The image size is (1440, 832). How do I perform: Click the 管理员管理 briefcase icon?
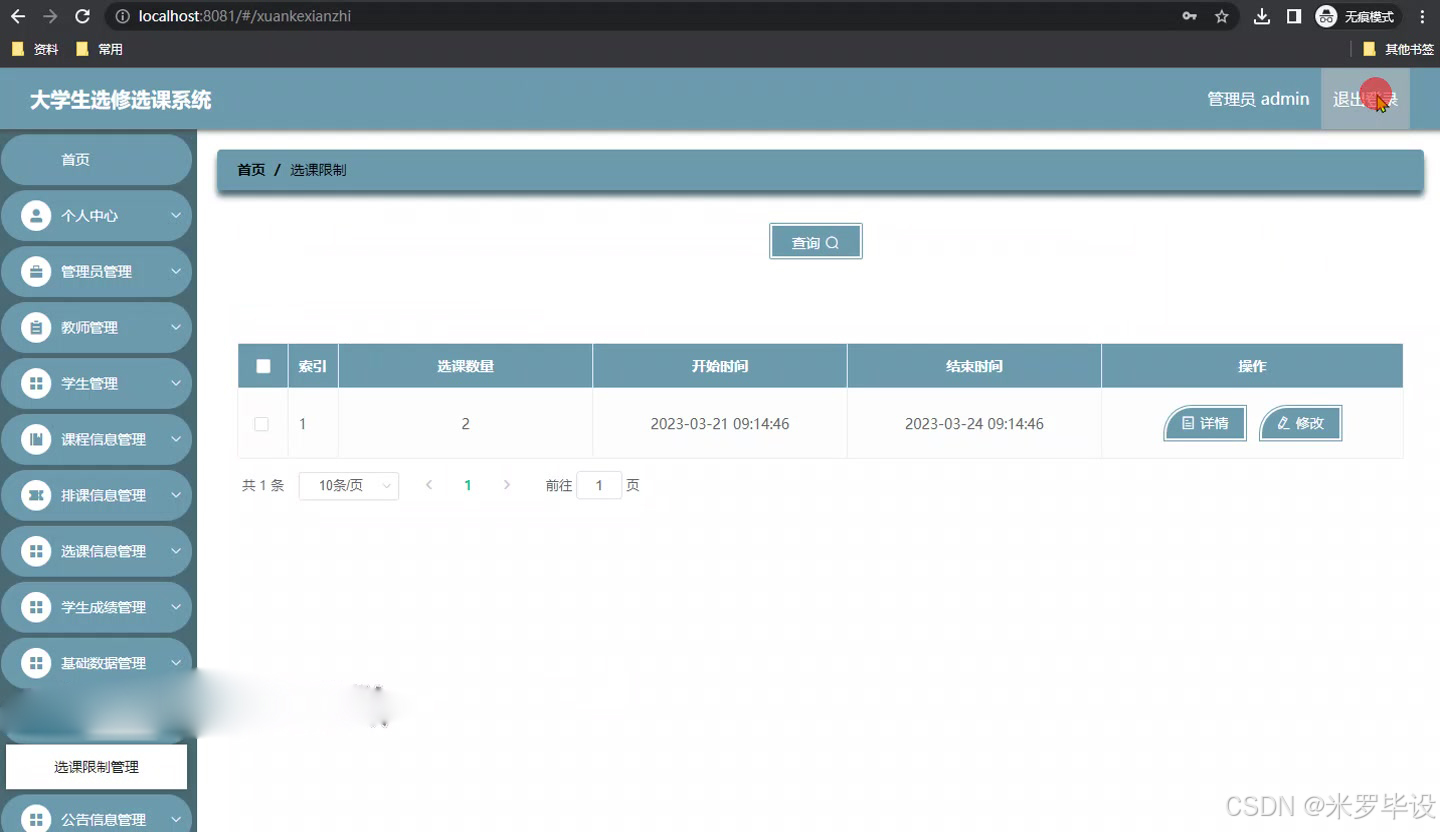point(36,271)
